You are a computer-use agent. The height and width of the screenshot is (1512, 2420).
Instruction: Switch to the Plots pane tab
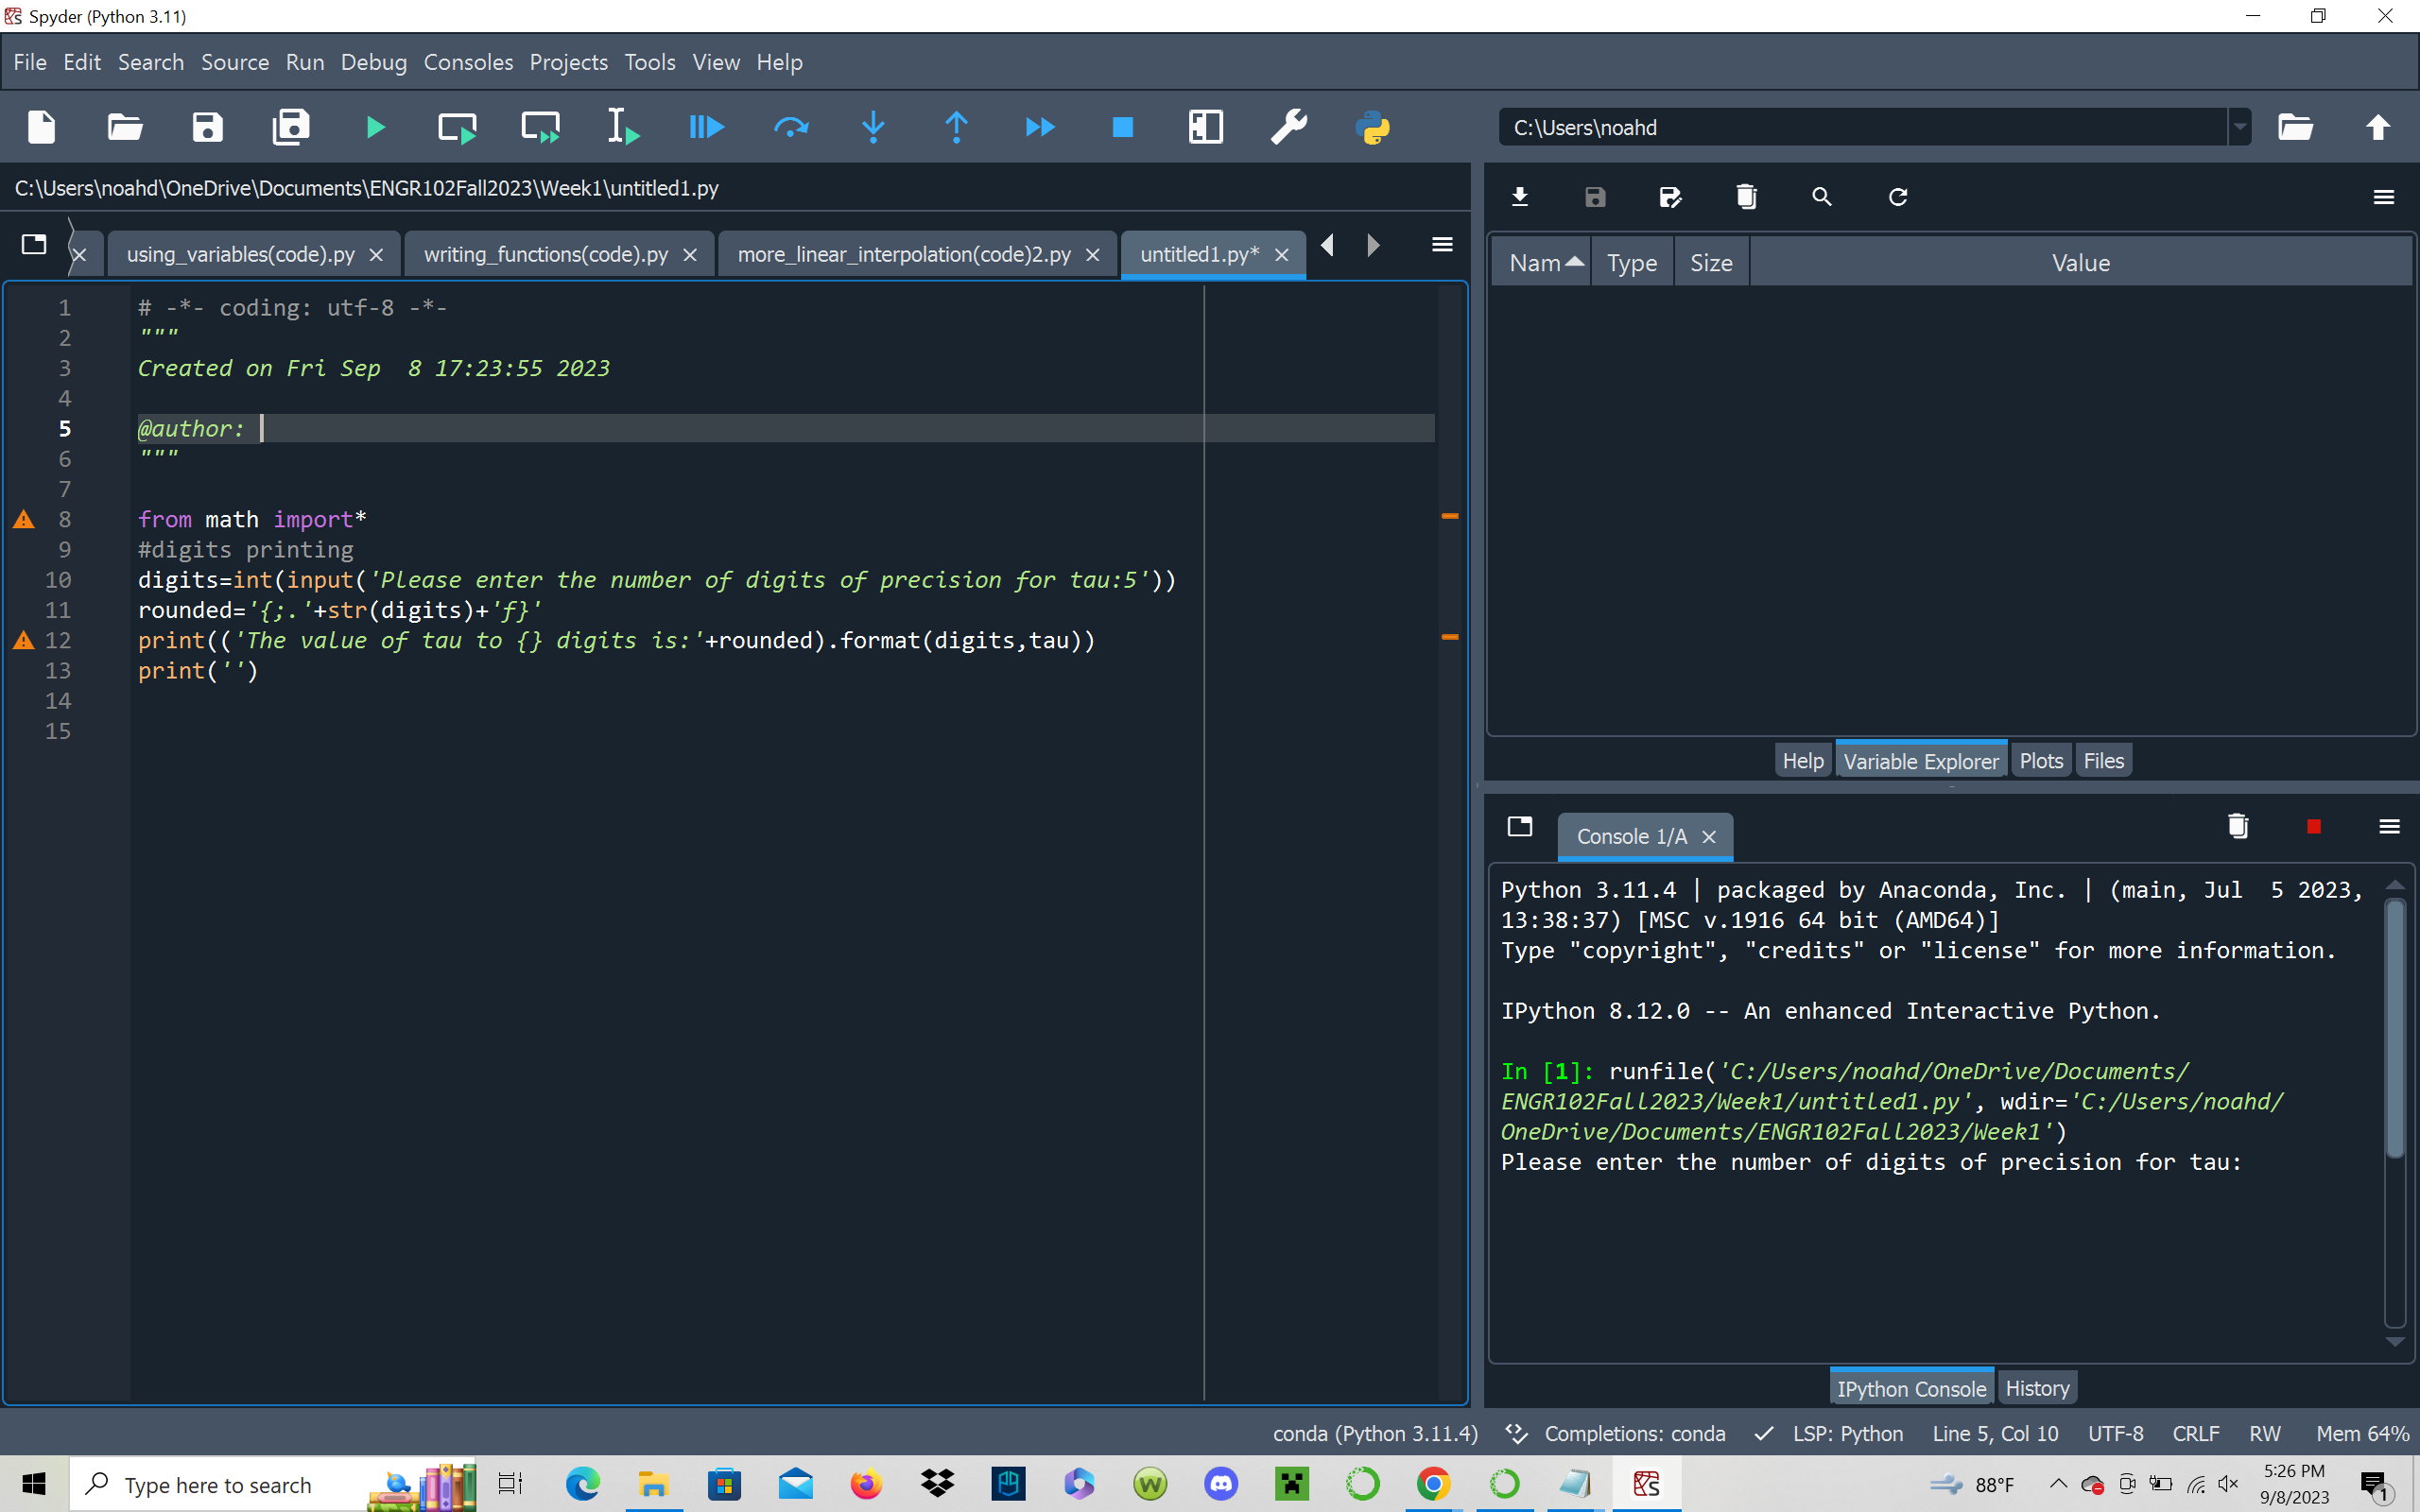coord(2040,761)
